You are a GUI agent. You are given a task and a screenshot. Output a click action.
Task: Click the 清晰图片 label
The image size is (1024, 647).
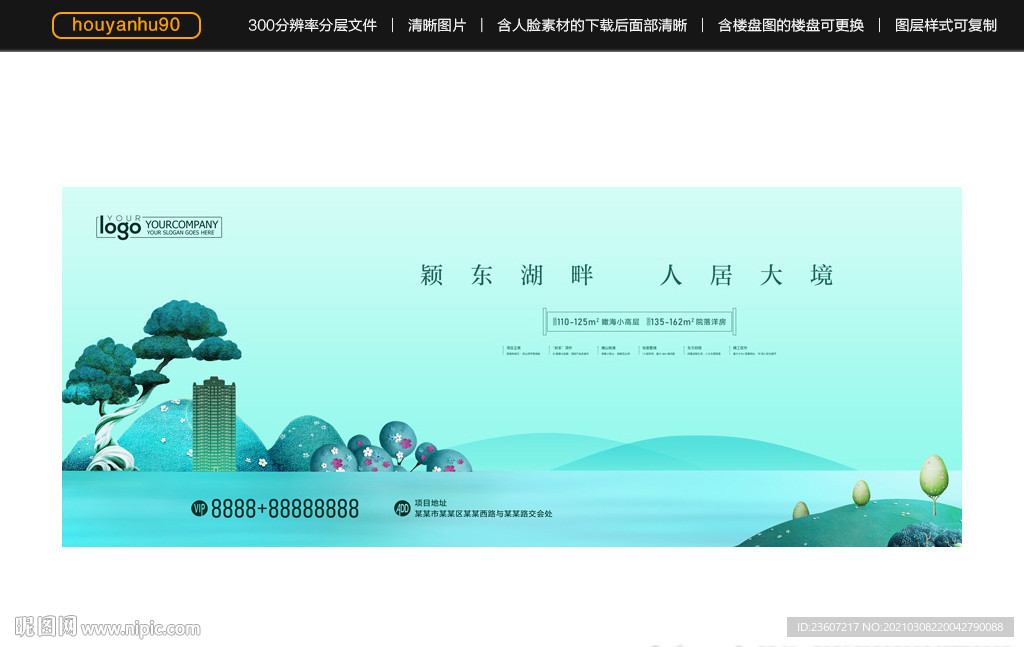coord(436,25)
